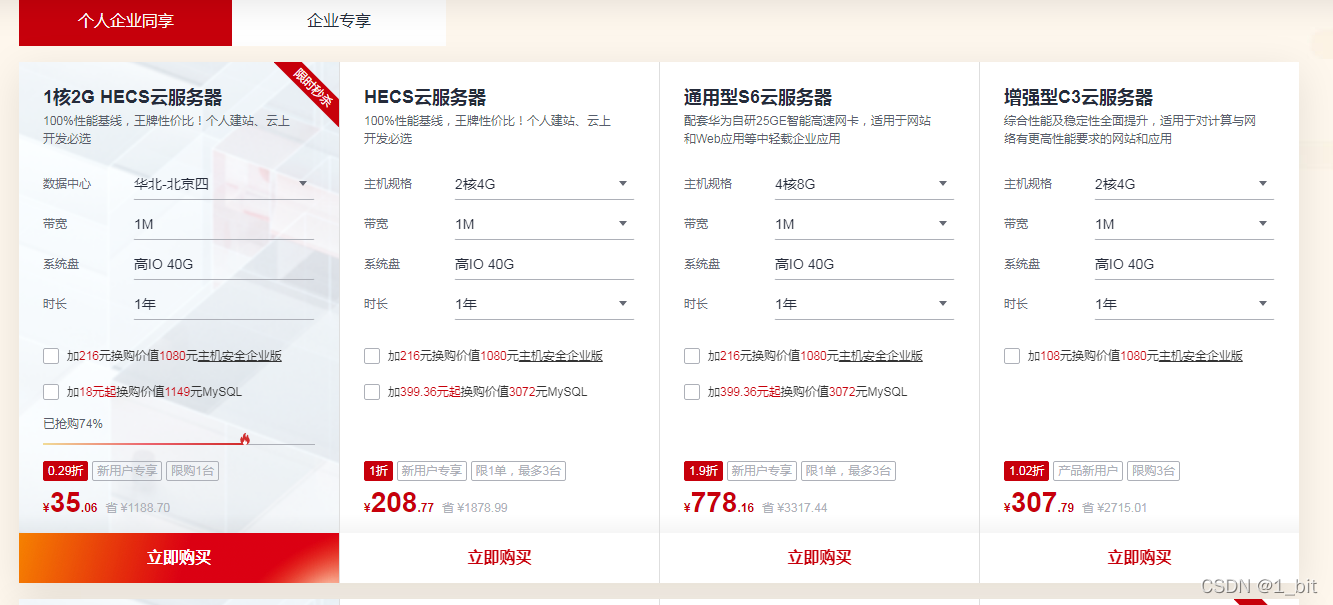The image size is (1333, 605).
Task: Open 主机规格 4核8G dropdown in 通用型S6 card
Action: (x=864, y=184)
